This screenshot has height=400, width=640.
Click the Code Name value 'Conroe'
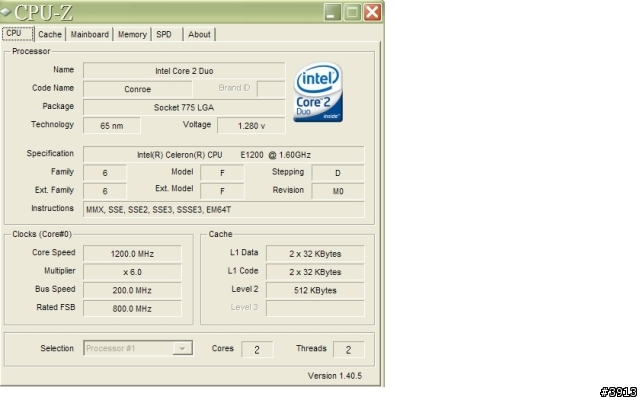coord(138,89)
